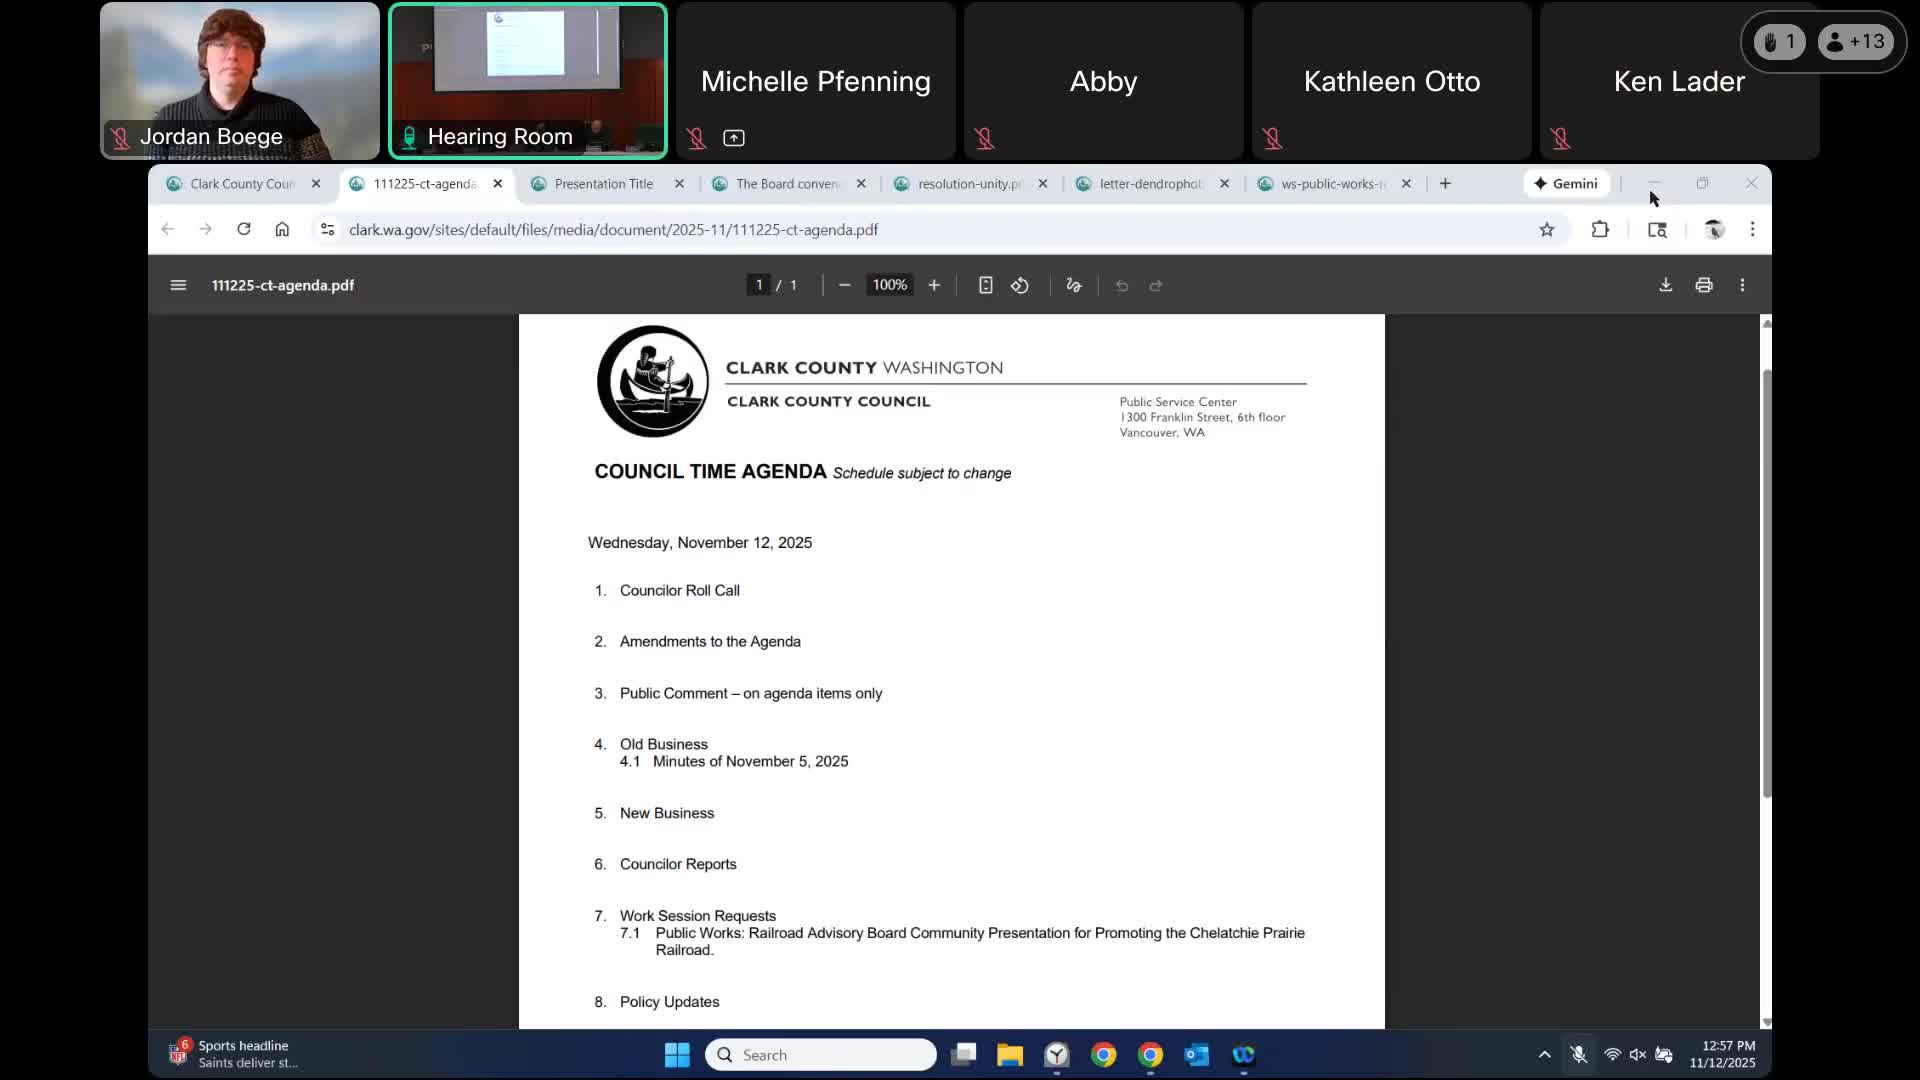Reload the current page
1920x1080 pixels.
click(x=243, y=229)
